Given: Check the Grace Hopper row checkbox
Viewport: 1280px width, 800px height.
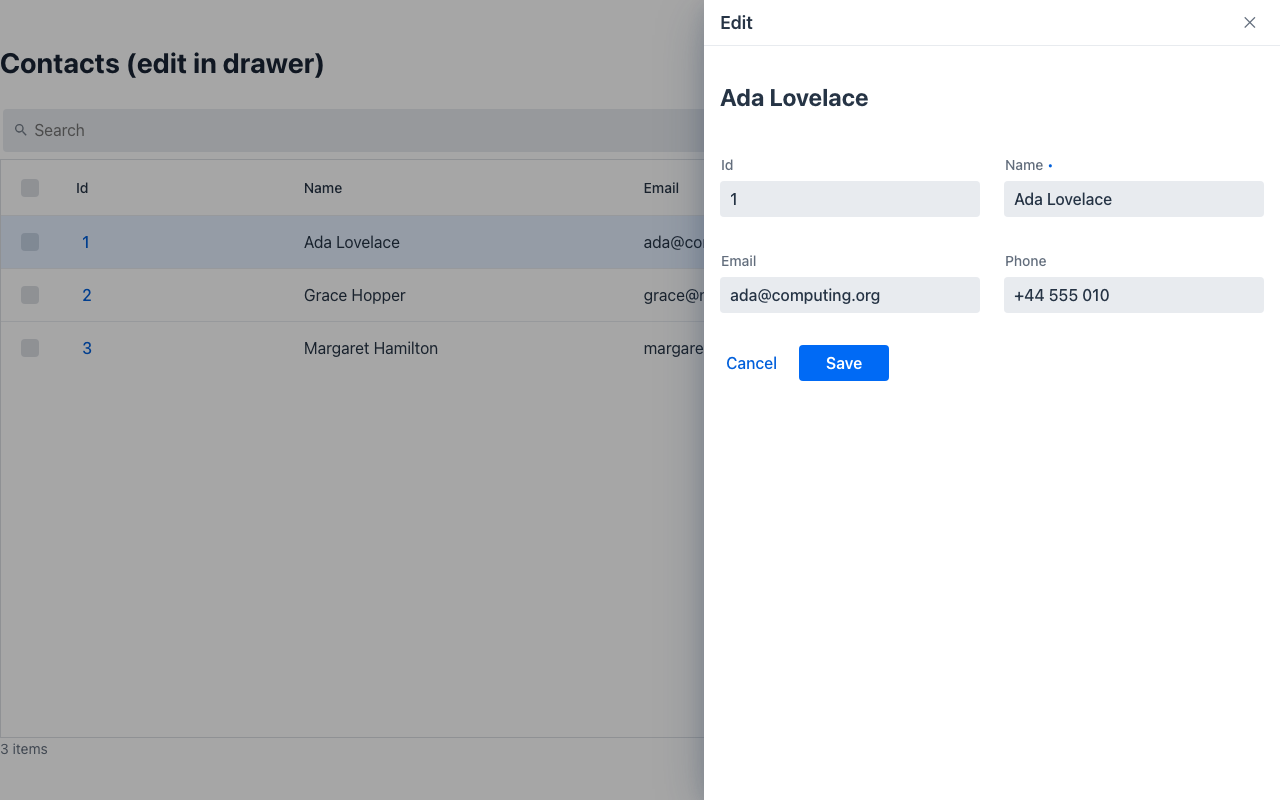Looking at the screenshot, I should tap(30, 295).
